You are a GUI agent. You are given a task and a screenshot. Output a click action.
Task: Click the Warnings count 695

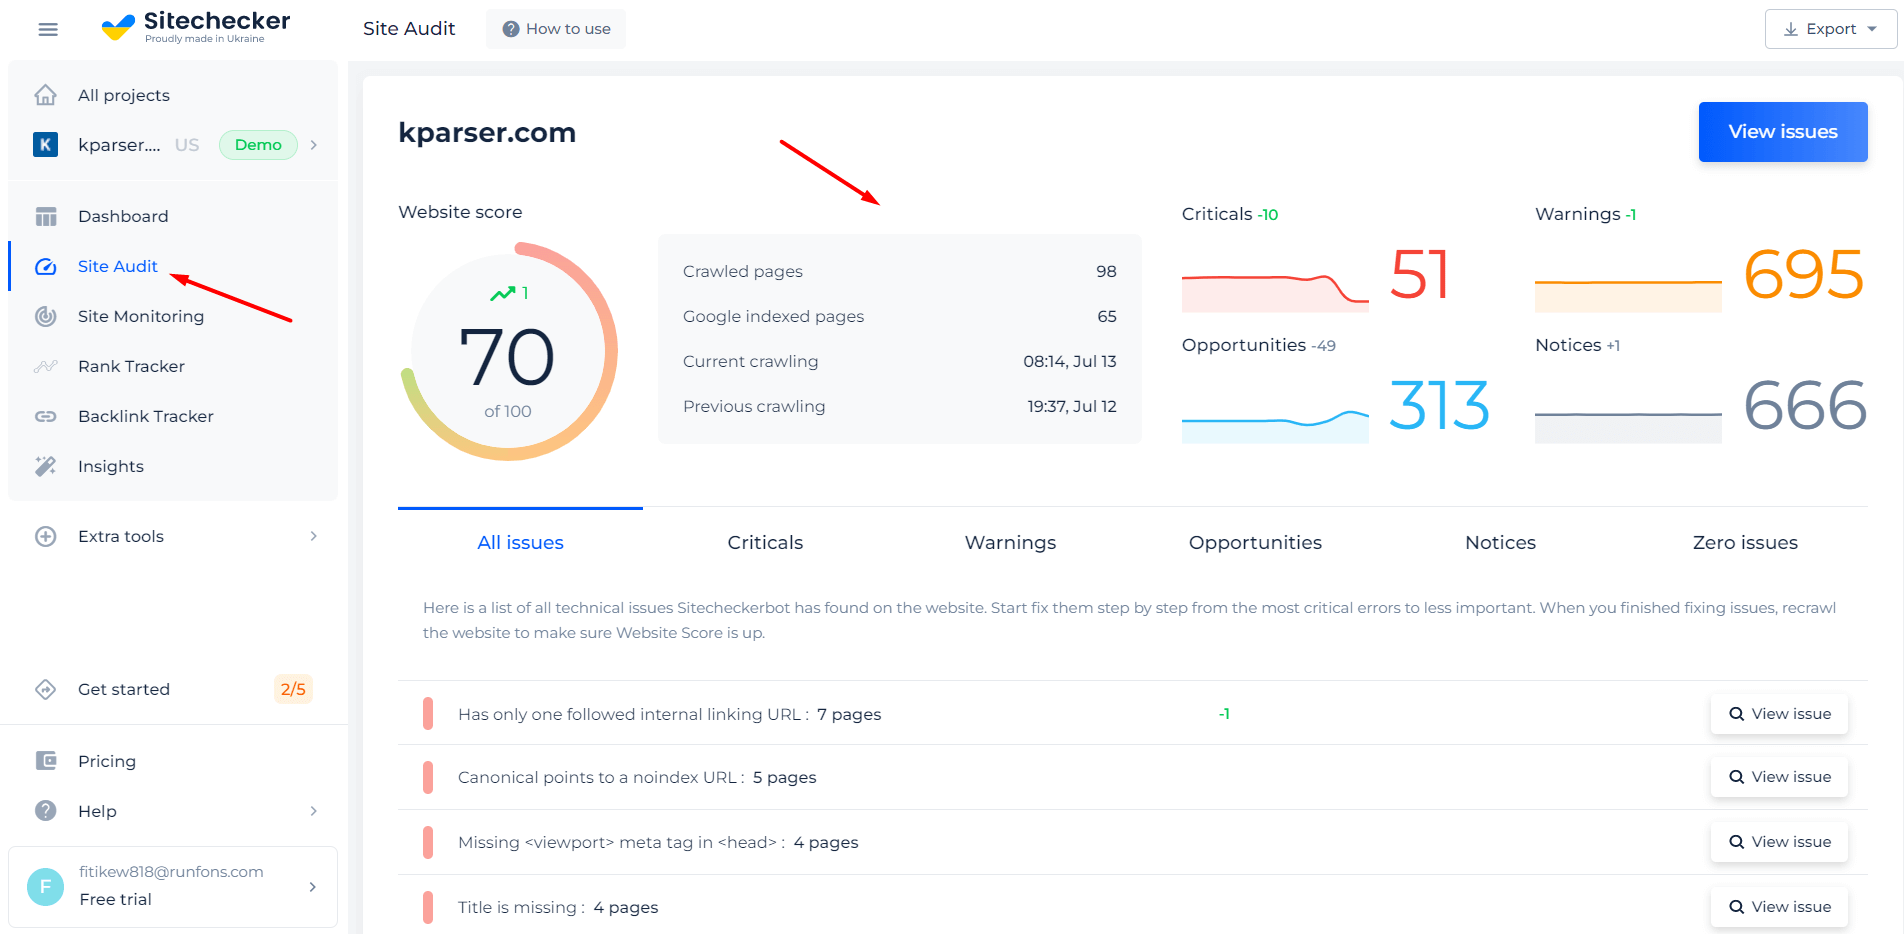click(1804, 275)
